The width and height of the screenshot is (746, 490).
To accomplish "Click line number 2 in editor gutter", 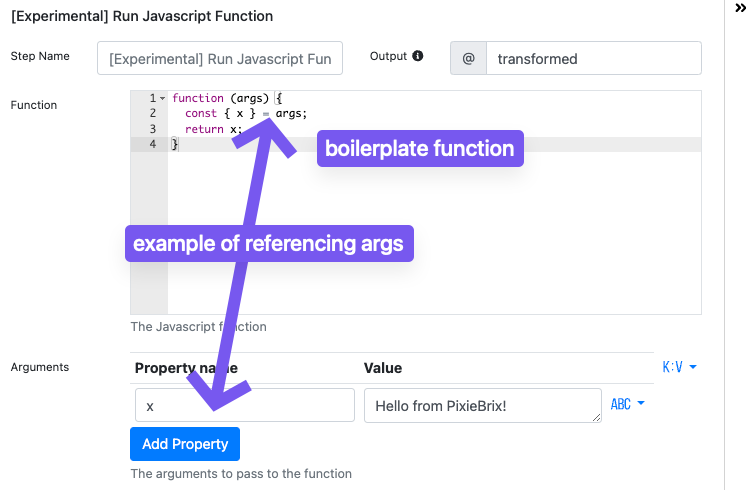I will pyautogui.click(x=152, y=114).
